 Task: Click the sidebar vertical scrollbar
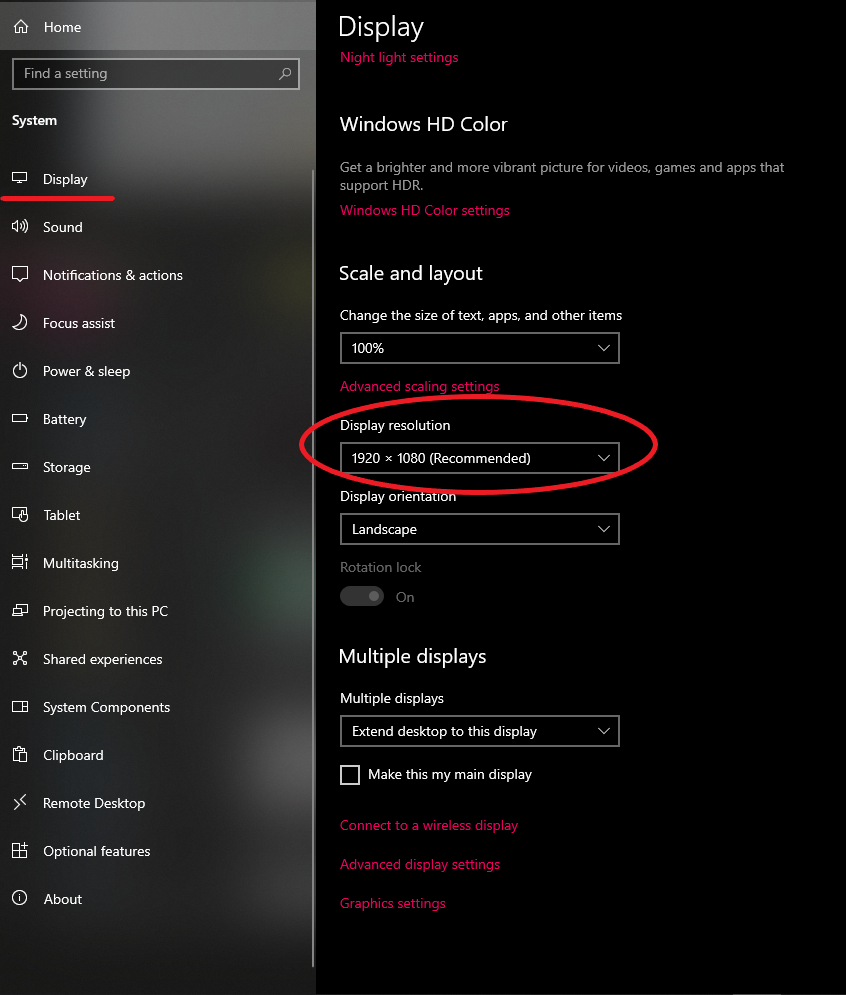coord(313,568)
